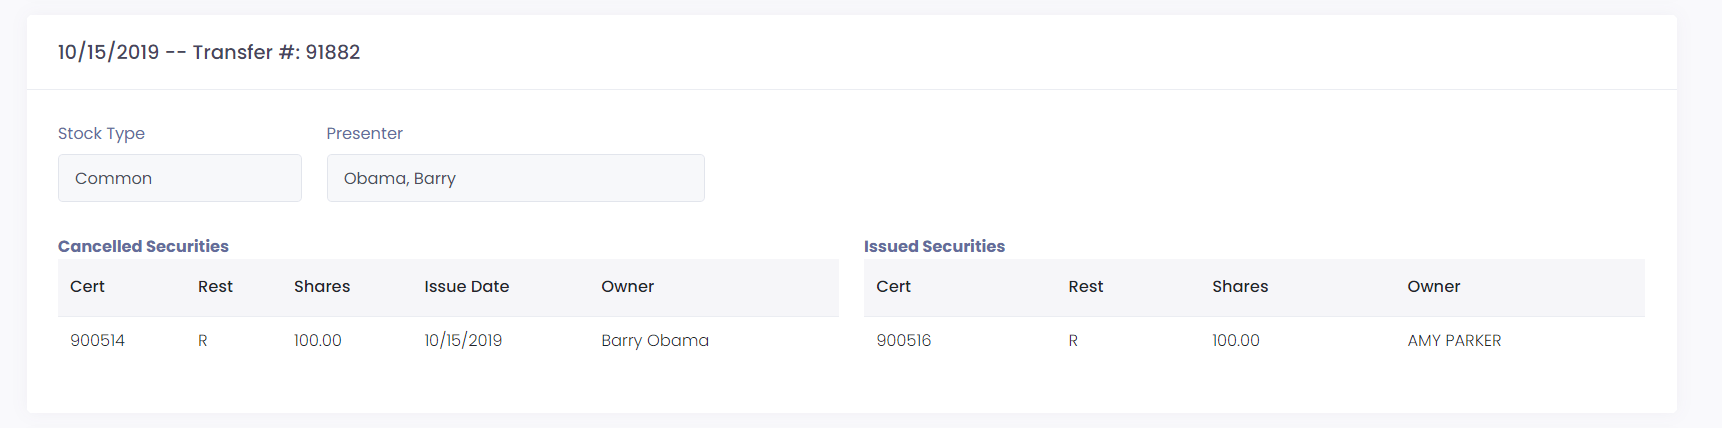The image size is (1722, 428).
Task: Select the 10/15/2019 issue date cell
Action: point(463,340)
